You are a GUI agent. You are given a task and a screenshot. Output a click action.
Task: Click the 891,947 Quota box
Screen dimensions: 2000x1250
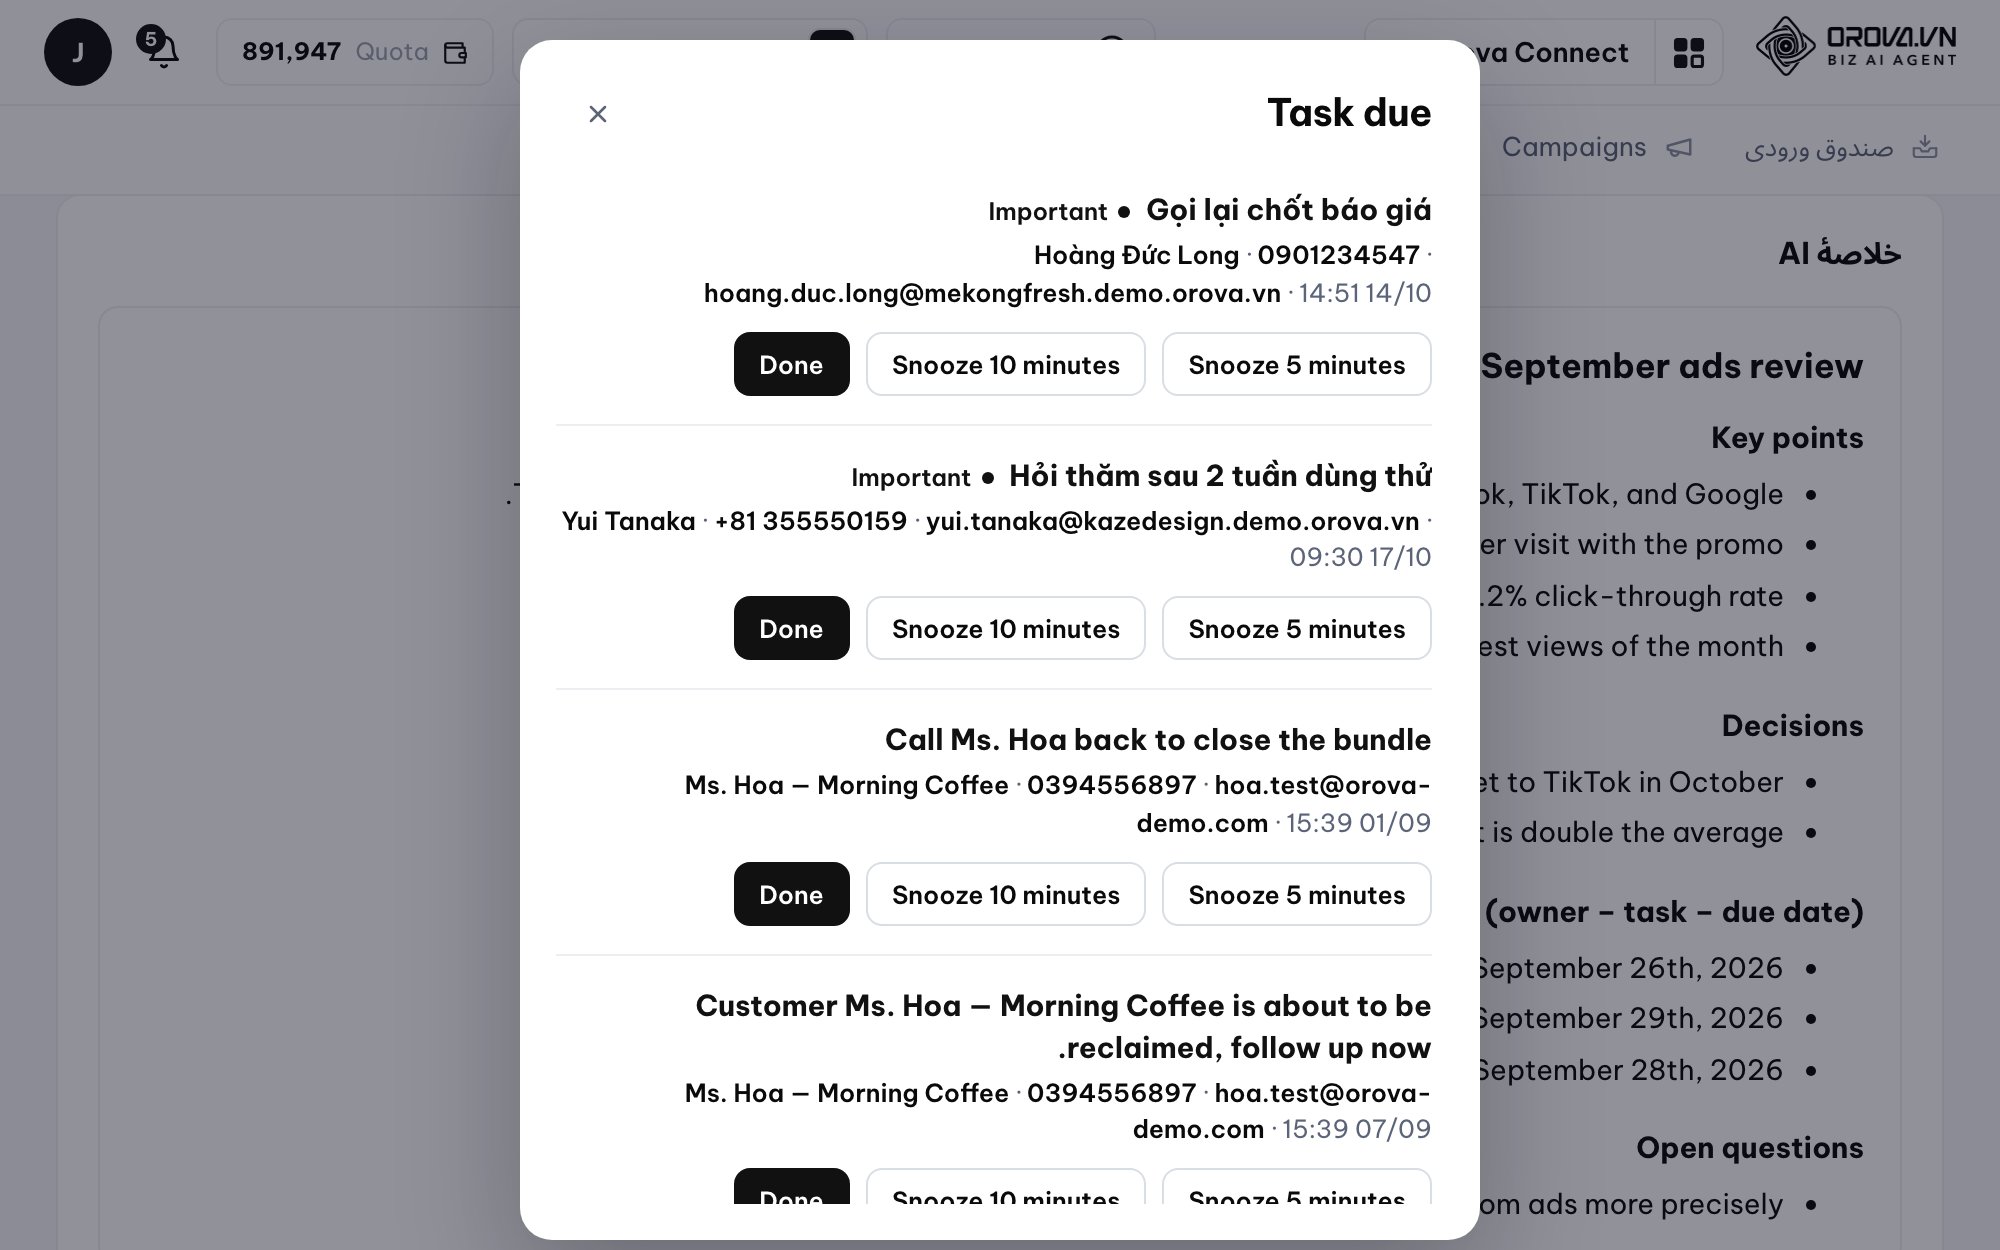click(x=354, y=52)
